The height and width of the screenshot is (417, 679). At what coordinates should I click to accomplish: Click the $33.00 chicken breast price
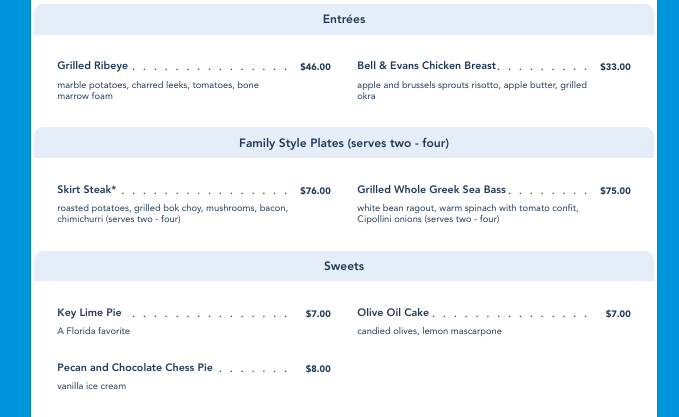pyautogui.click(x=615, y=67)
